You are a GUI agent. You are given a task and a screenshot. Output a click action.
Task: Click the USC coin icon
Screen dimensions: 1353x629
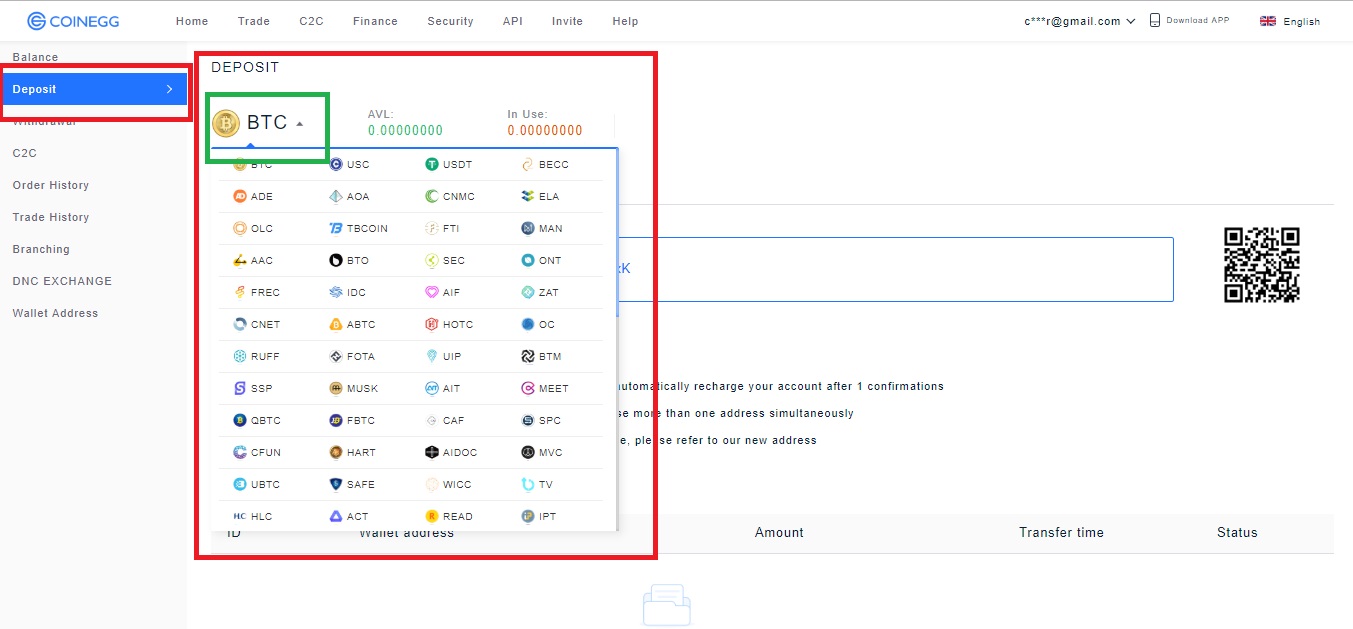(336, 164)
